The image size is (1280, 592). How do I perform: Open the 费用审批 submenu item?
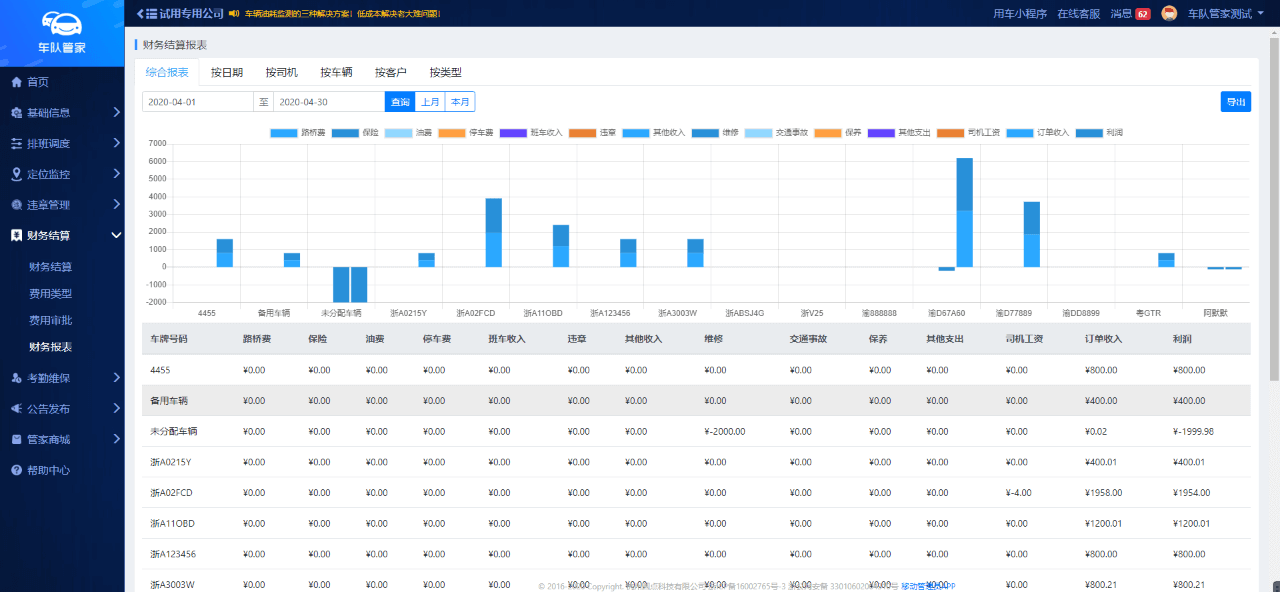50,321
